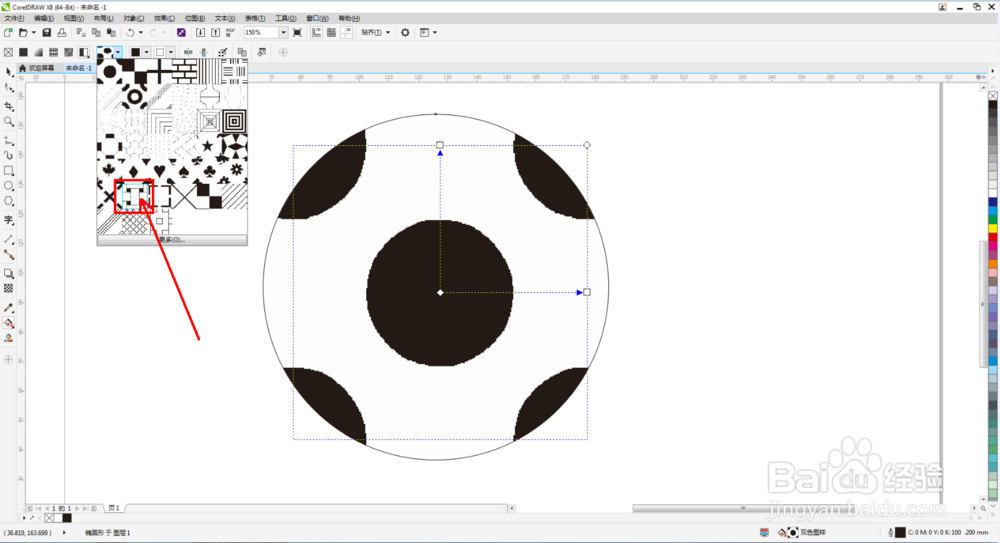Screen dimensions: 1000x543
Task: Select the Polygon tool
Action: 9,201
